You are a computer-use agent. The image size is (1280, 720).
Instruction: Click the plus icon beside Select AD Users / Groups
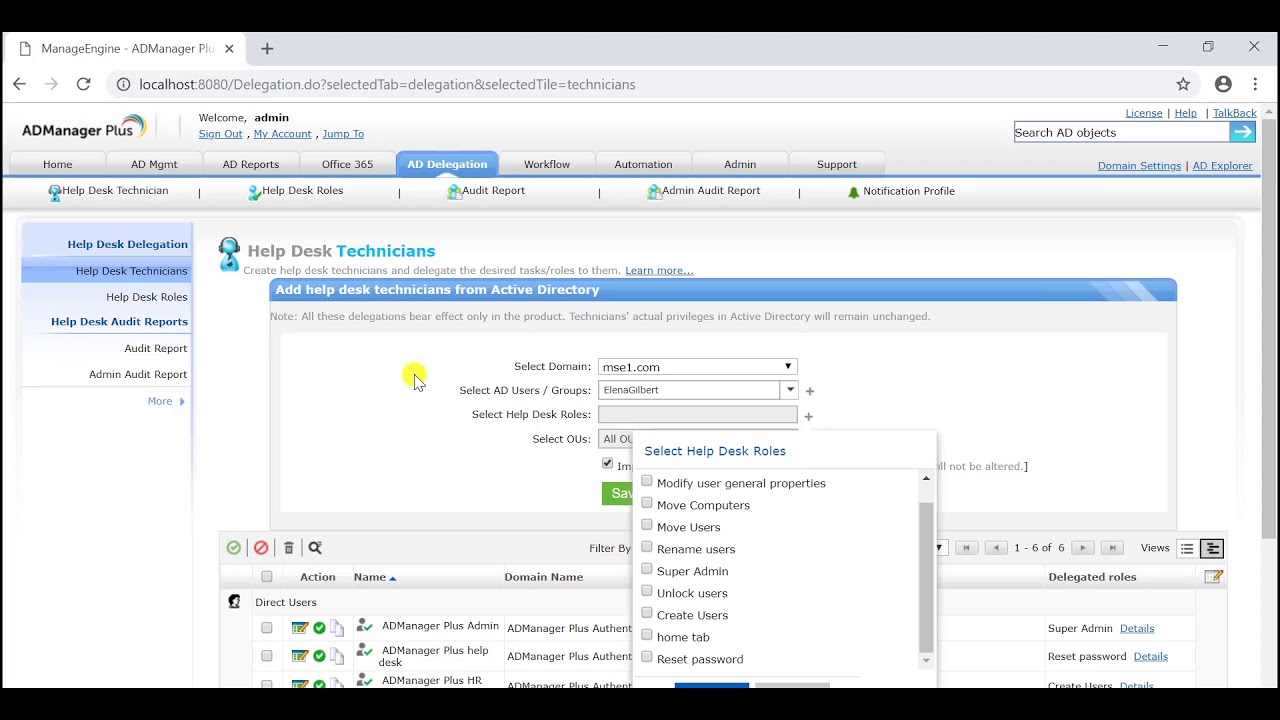point(810,392)
